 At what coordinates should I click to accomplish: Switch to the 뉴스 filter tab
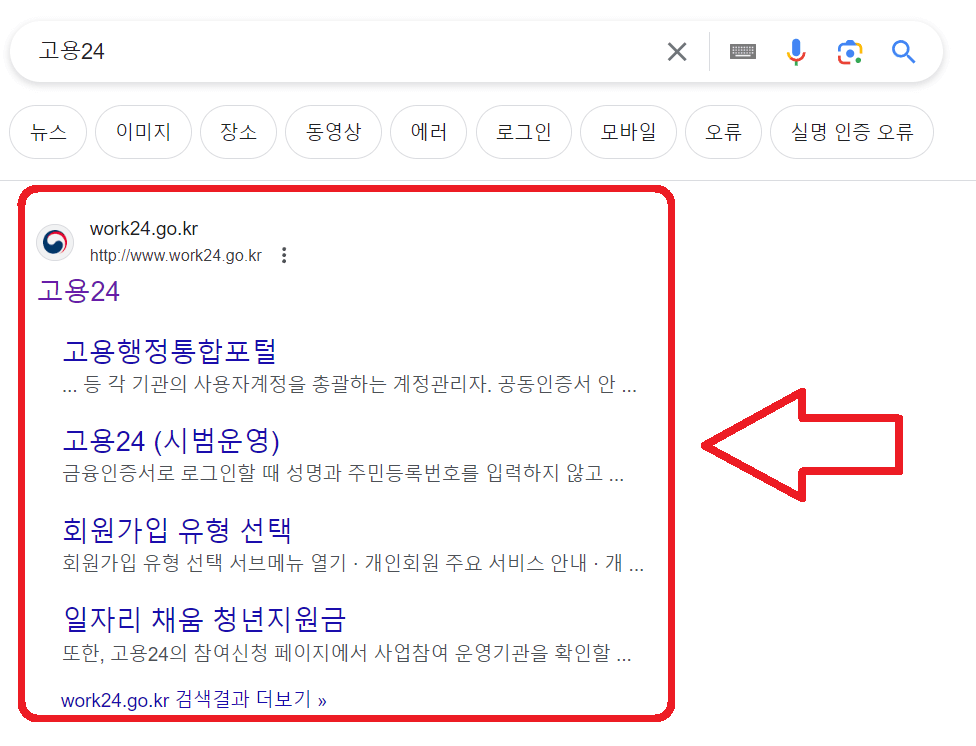coord(47,132)
